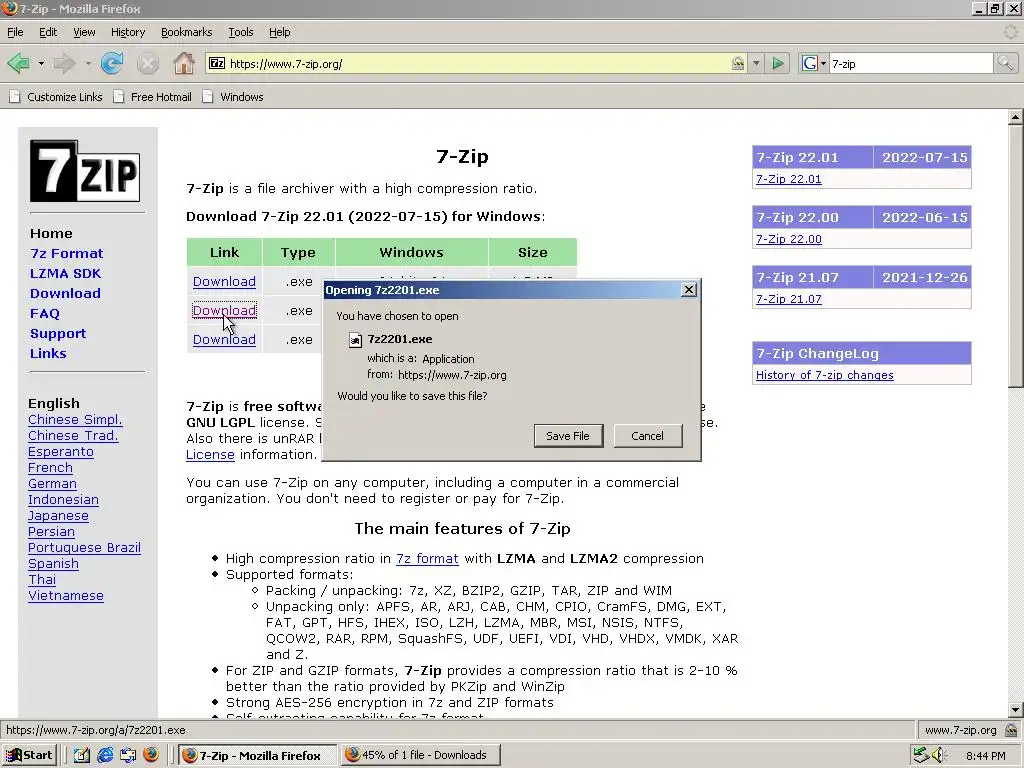Open the Tools menu
This screenshot has width=1024, height=768.
(240, 32)
